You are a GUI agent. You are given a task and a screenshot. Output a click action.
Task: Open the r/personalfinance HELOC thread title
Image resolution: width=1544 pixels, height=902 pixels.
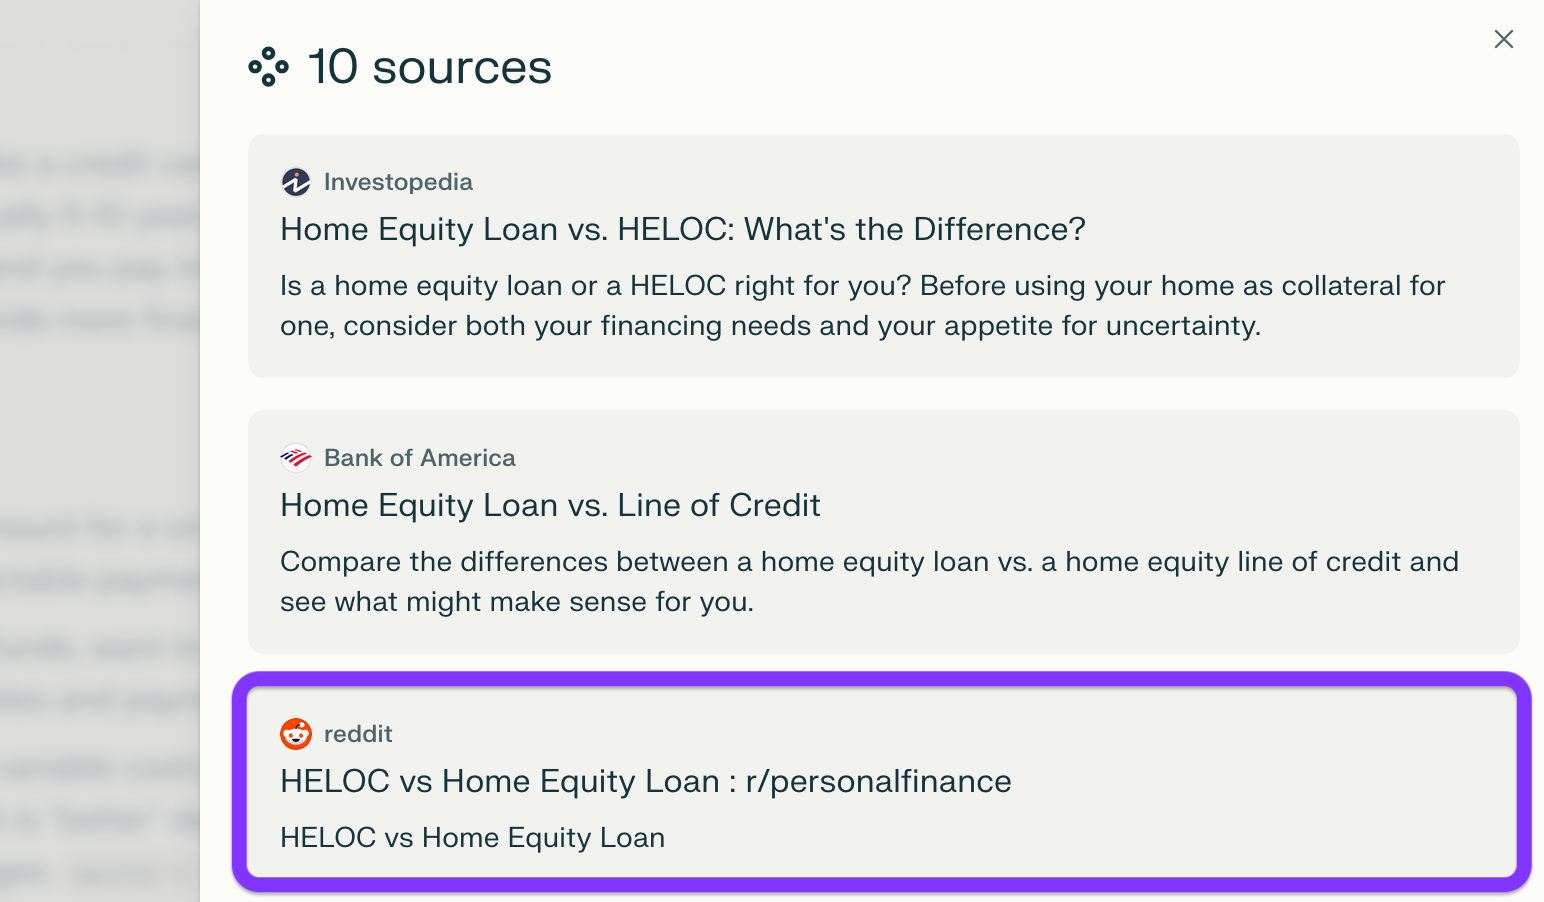[645, 781]
